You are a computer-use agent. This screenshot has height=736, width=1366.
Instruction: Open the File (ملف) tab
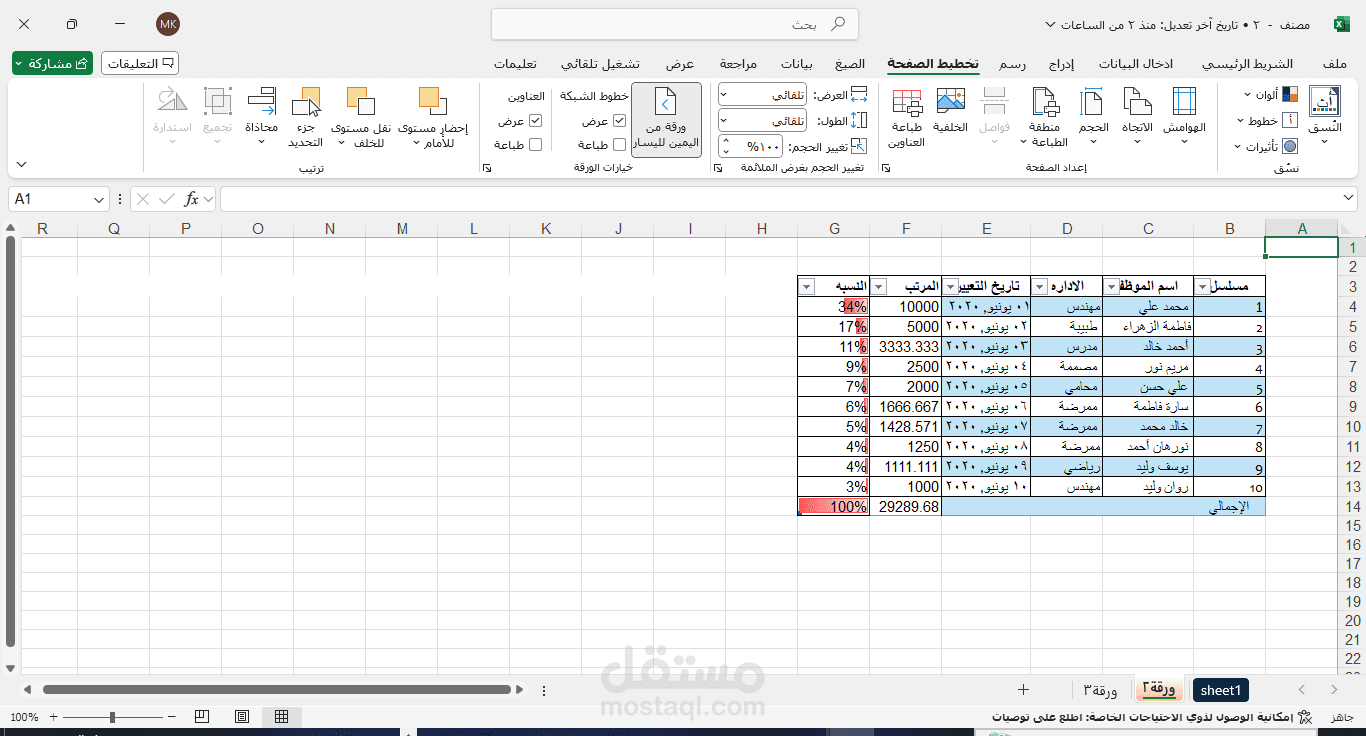(x=1335, y=64)
